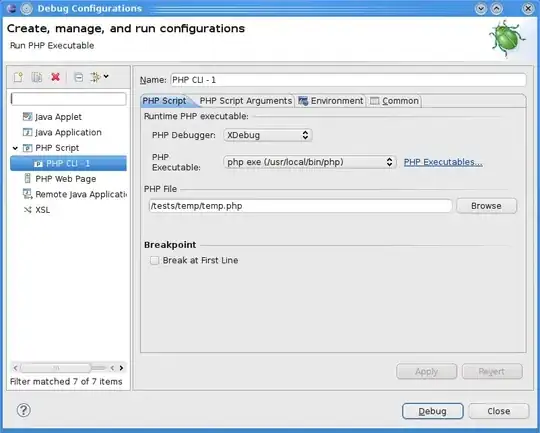Image resolution: width=540 pixels, height=433 pixels.
Task: Open the PHP Debugger XDebug dropdown
Action: [268, 135]
